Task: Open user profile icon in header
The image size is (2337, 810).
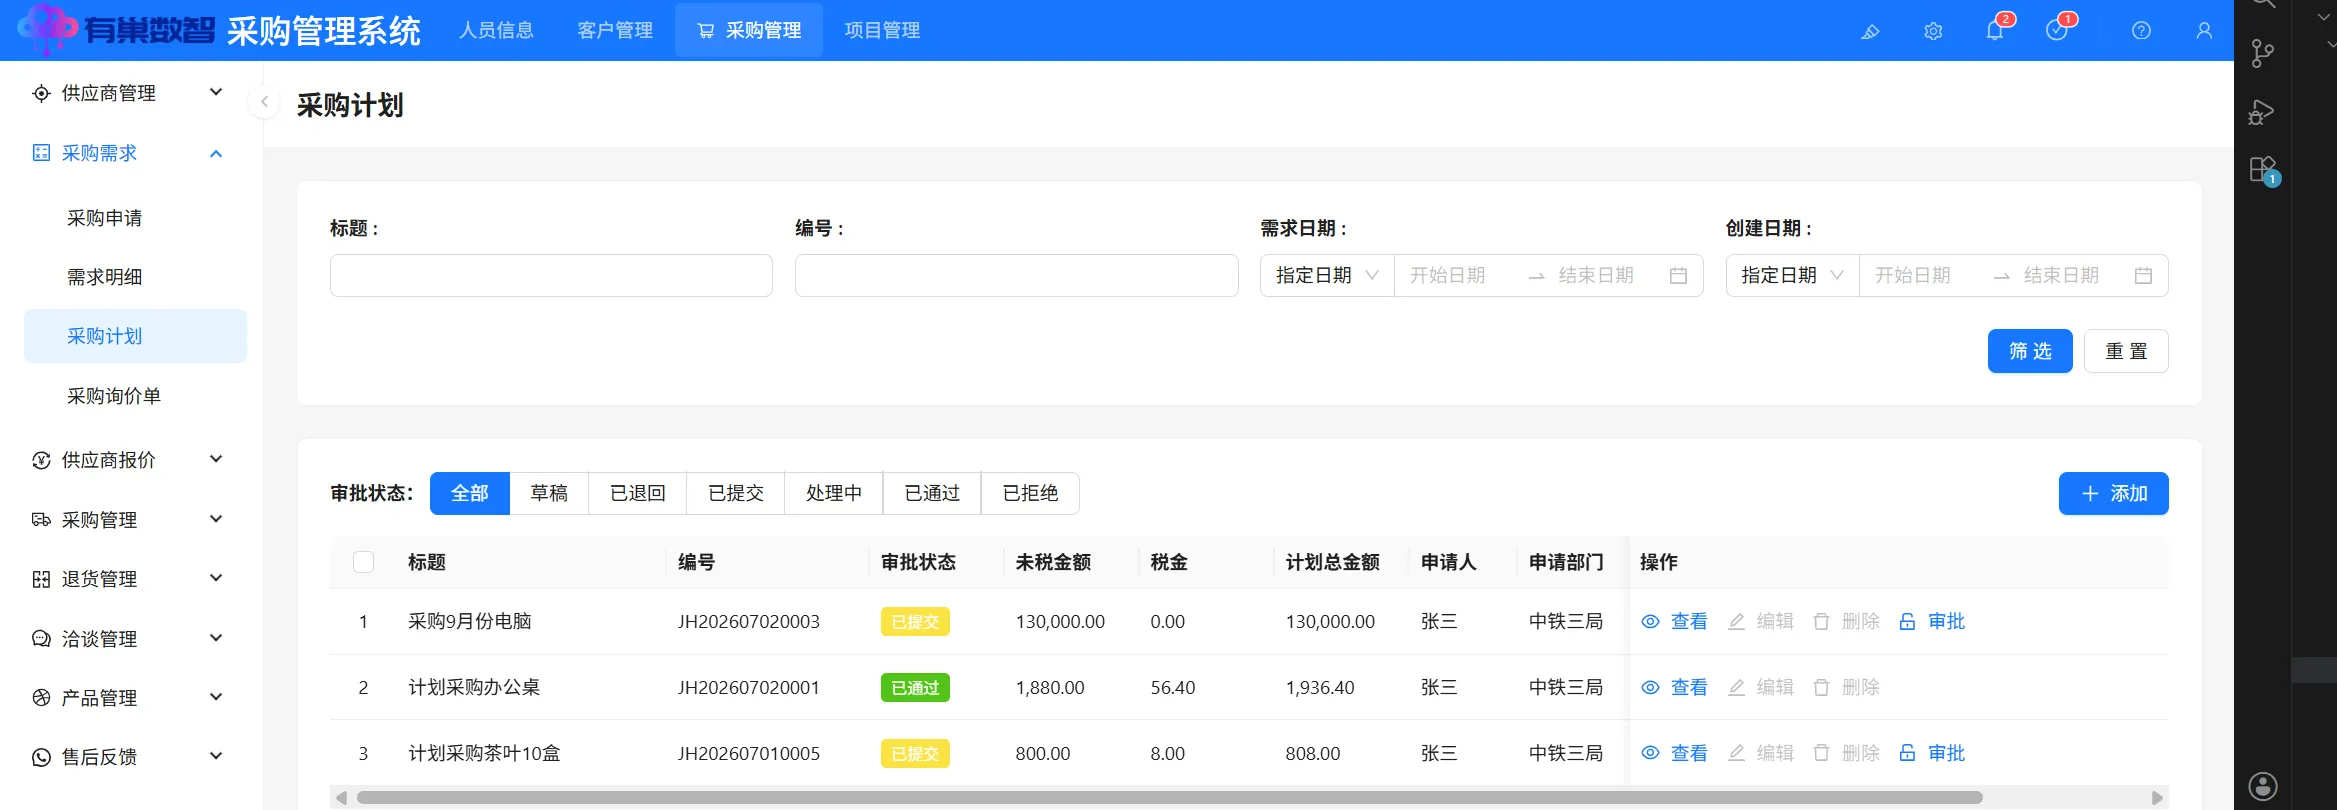Action: pyautogui.click(x=2204, y=31)
